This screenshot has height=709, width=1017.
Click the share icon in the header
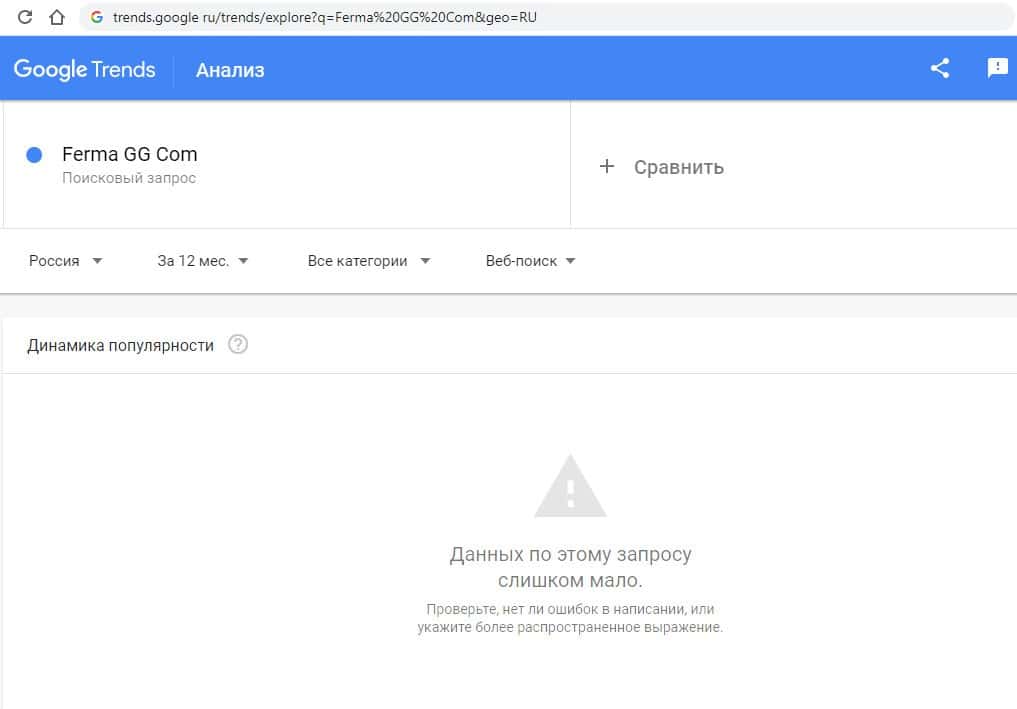[x=940, y=68]
